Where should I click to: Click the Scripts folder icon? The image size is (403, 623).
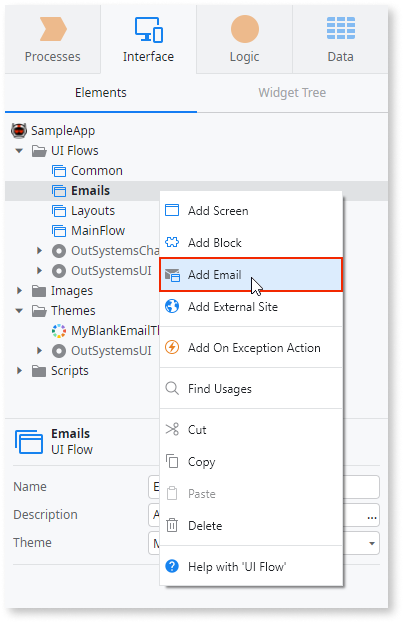tap(39, 371)
